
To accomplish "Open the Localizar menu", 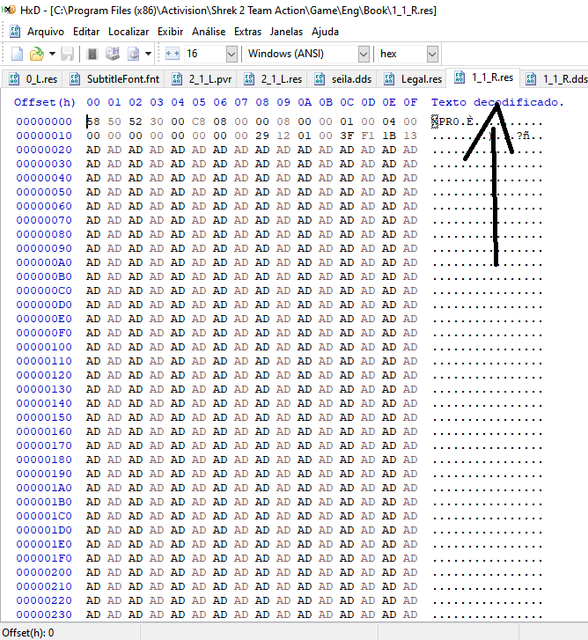I will [129, 31].
